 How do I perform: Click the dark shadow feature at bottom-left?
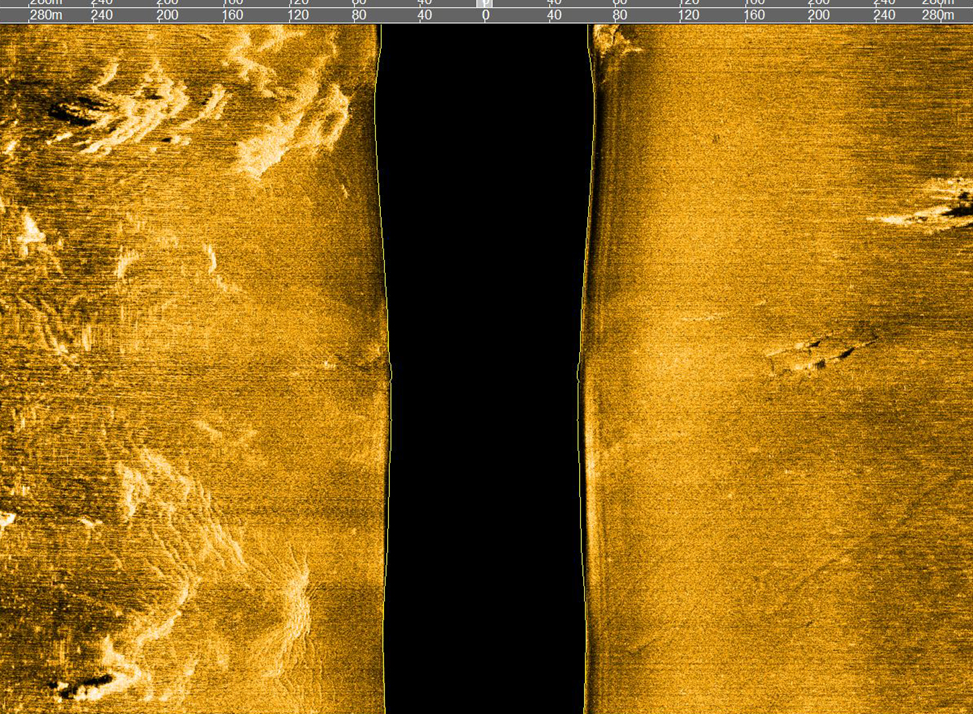coord(85,687)
